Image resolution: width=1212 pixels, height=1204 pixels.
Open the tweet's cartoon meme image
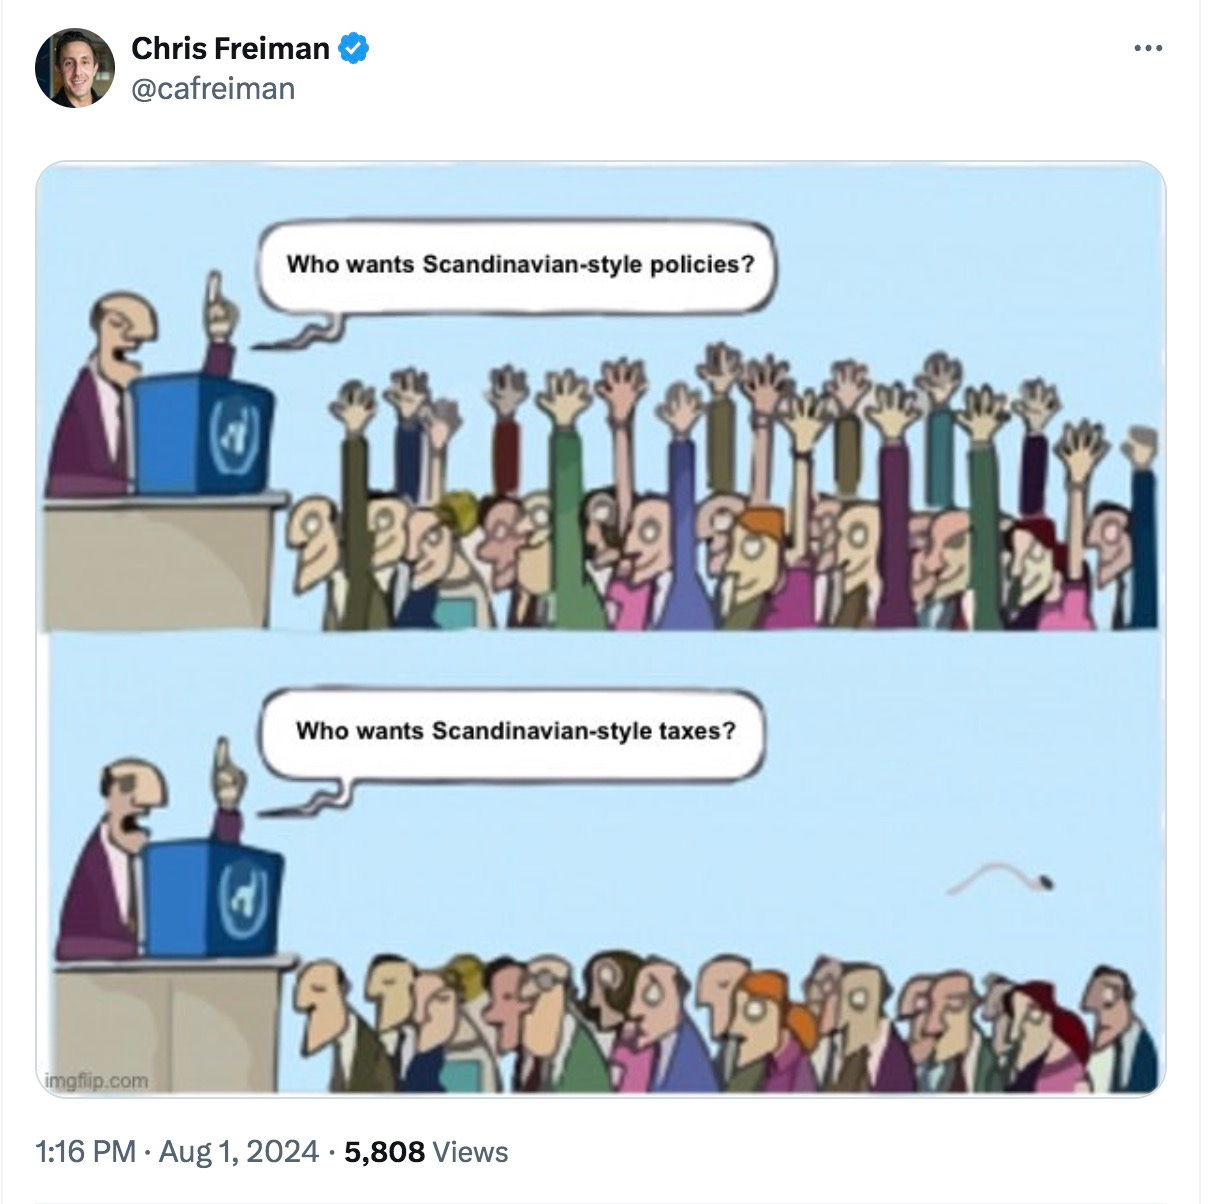click(600, 628)
